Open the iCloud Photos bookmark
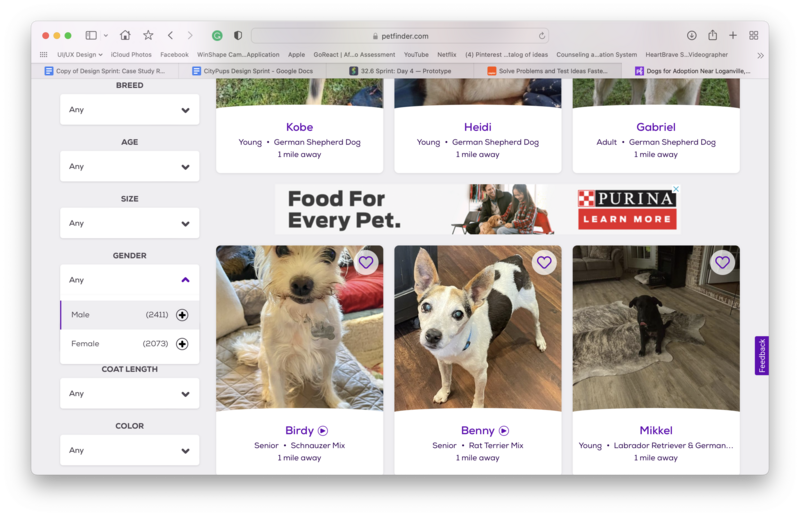Screen dimensions: 800x516 (131, 55)
